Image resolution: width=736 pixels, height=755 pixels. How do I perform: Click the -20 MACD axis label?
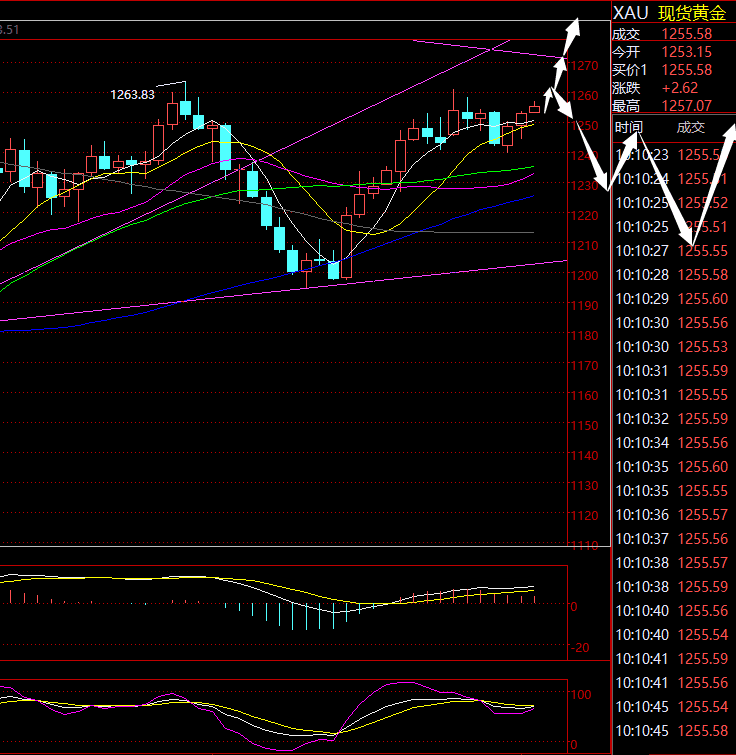point(580,648)
